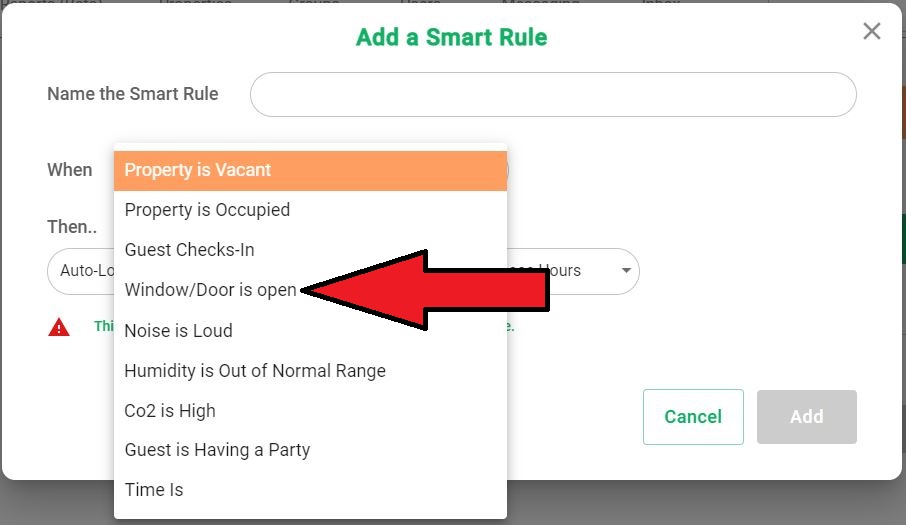Click the red warning triangle icon

click(x=59, y=327)
